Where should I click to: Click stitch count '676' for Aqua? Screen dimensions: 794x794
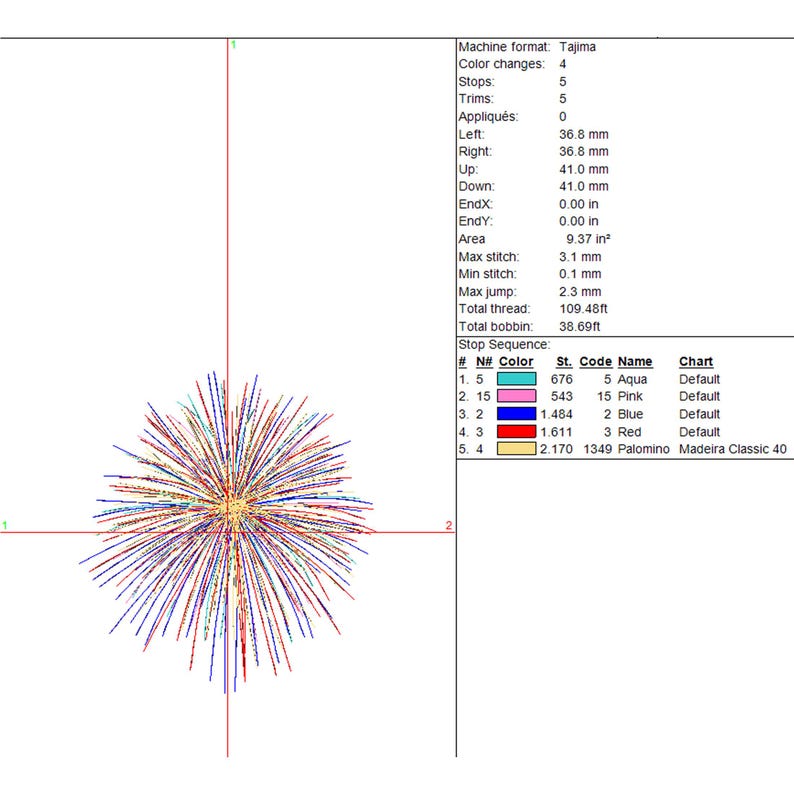562,379
